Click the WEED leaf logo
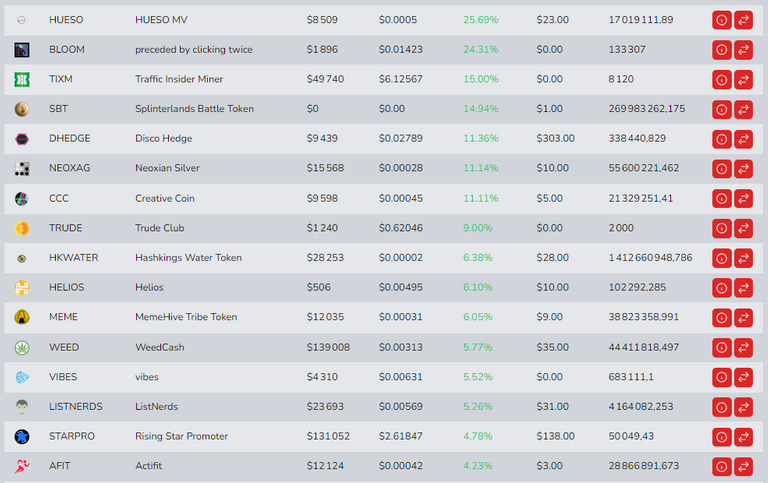Viewport: 768px width, 483px height. click(22, 347)
